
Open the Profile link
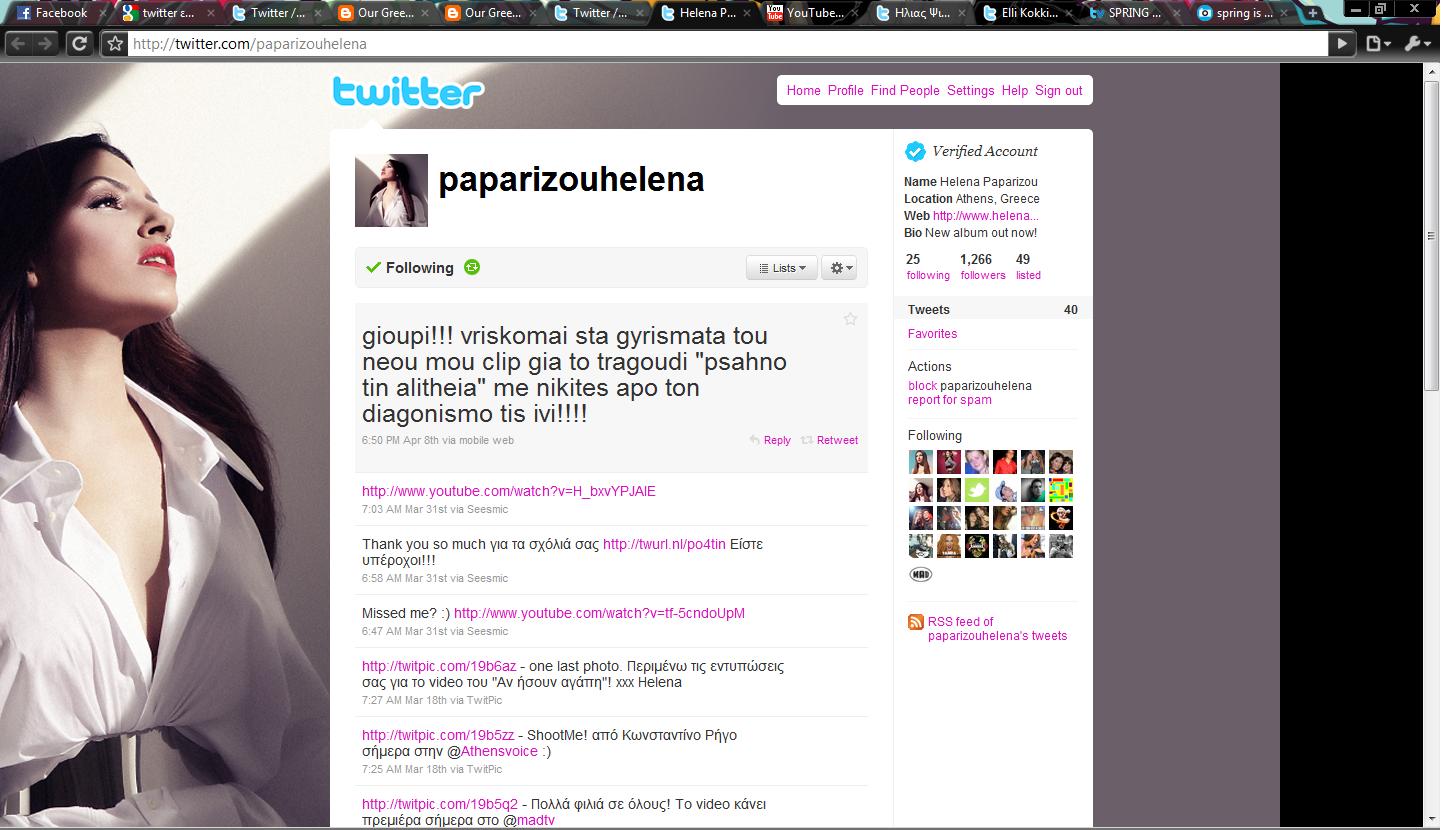click(x=845, y=90)
